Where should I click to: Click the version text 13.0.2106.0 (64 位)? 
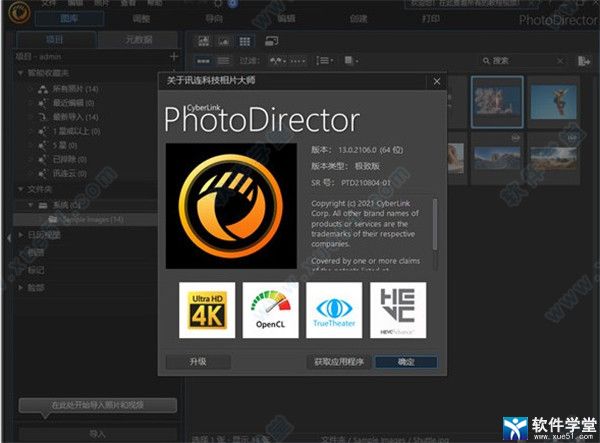click(x=371, y=150)
